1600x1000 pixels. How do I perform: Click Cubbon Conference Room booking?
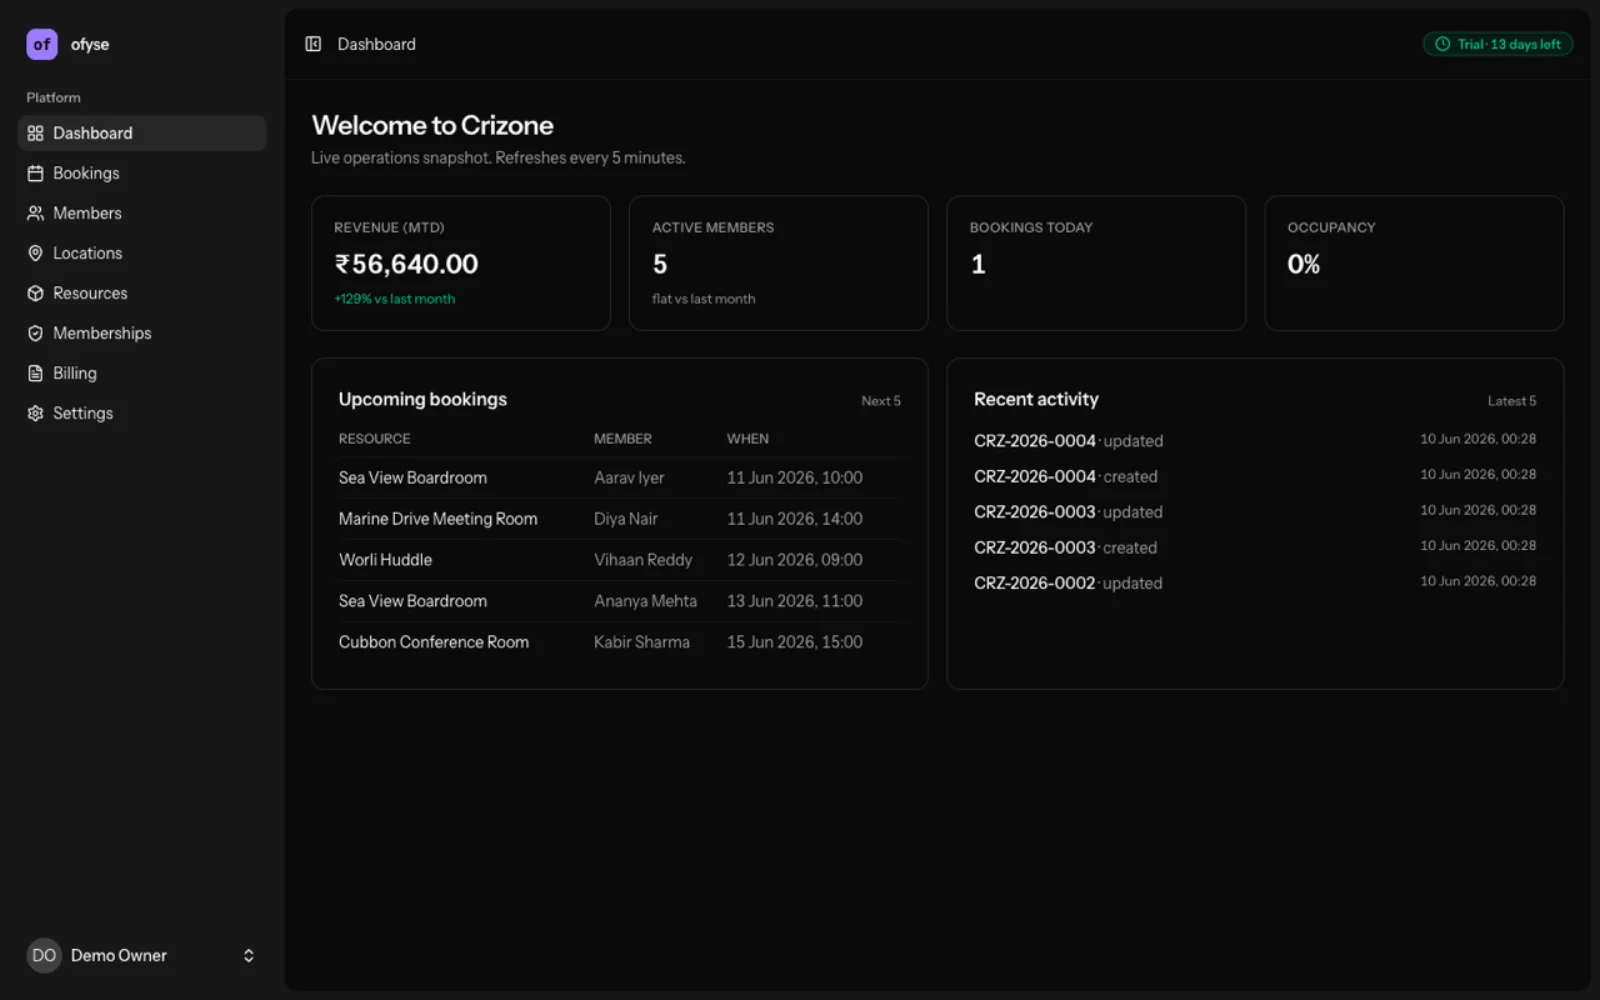619,642
